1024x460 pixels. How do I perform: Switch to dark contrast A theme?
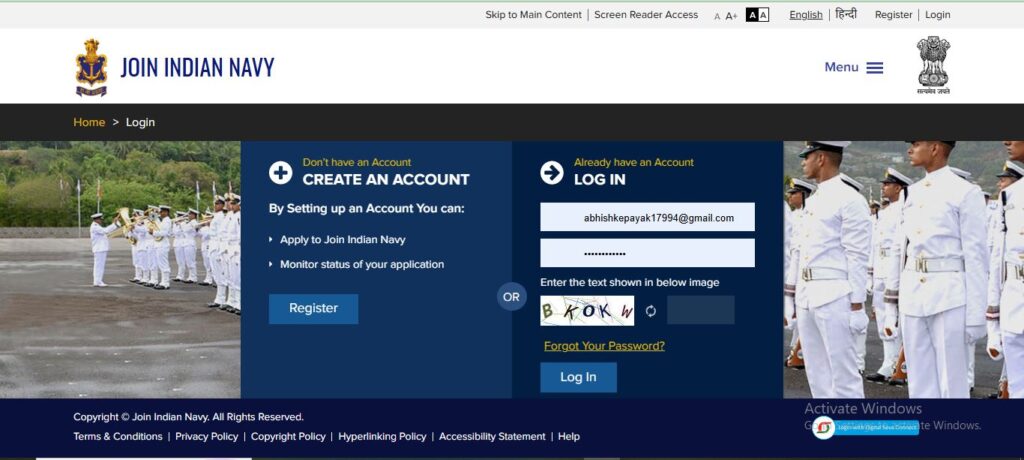(x=752, y=15)
